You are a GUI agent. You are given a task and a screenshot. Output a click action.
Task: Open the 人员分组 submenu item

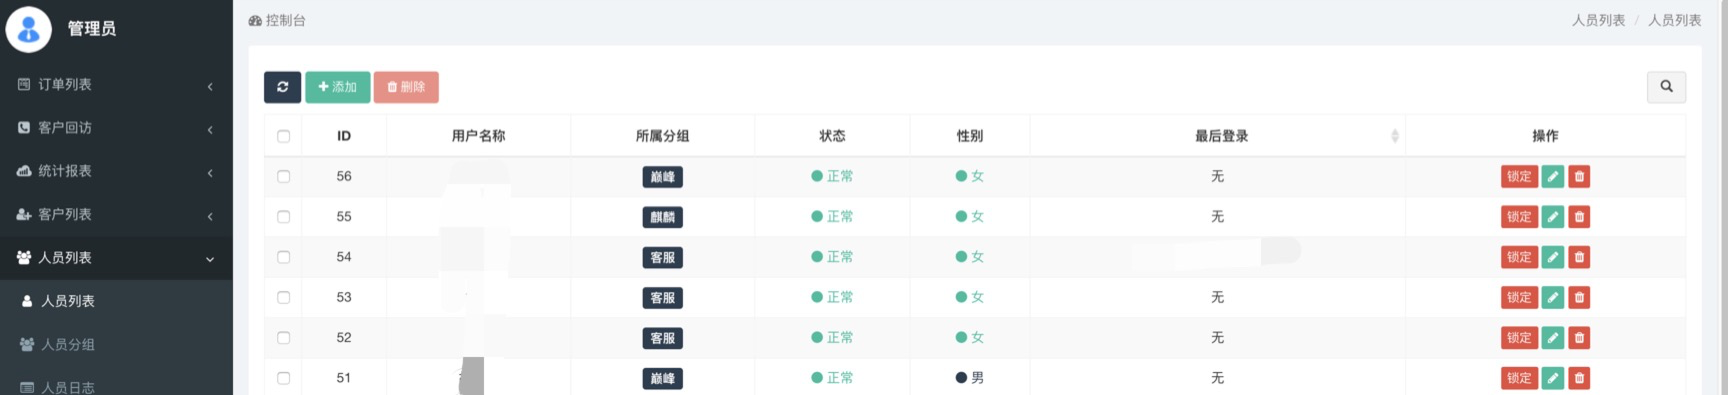tap(116, 344)
